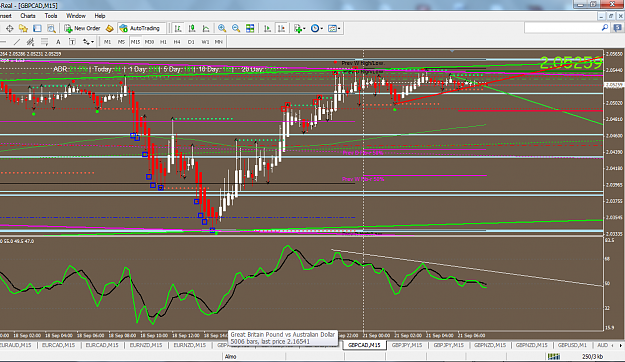Open the Charts menu
The height and width of the screenshot is (362, 625).
pos(28,16)
